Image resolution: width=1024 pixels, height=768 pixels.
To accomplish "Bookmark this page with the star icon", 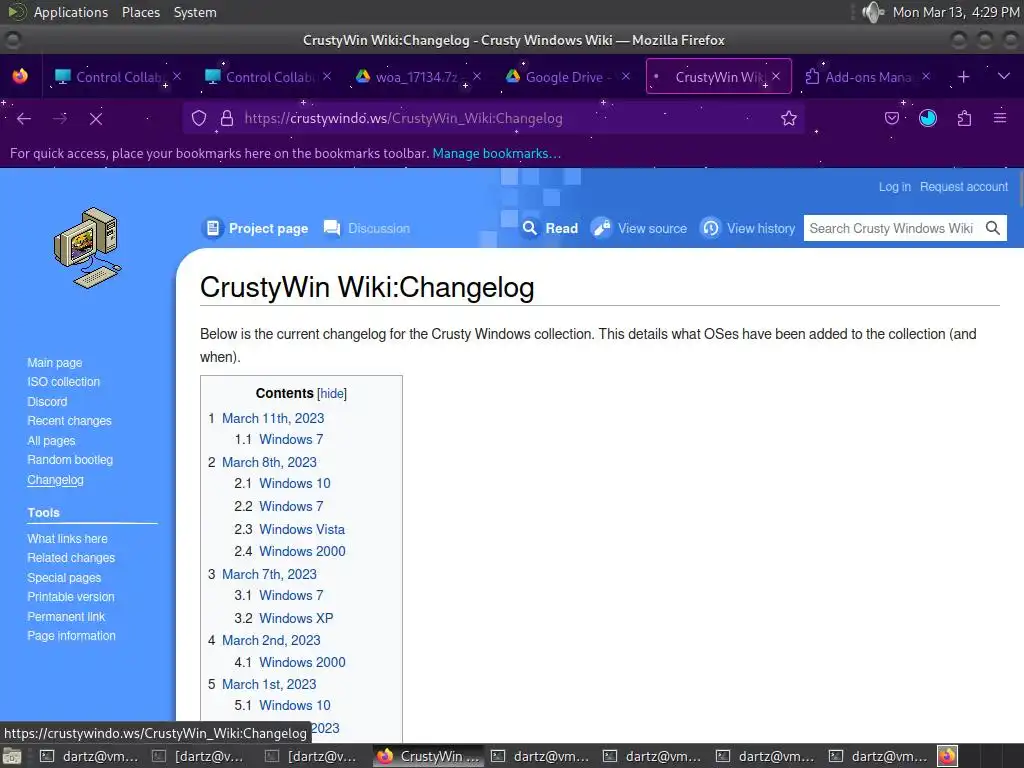I will (x=789, y=118).
